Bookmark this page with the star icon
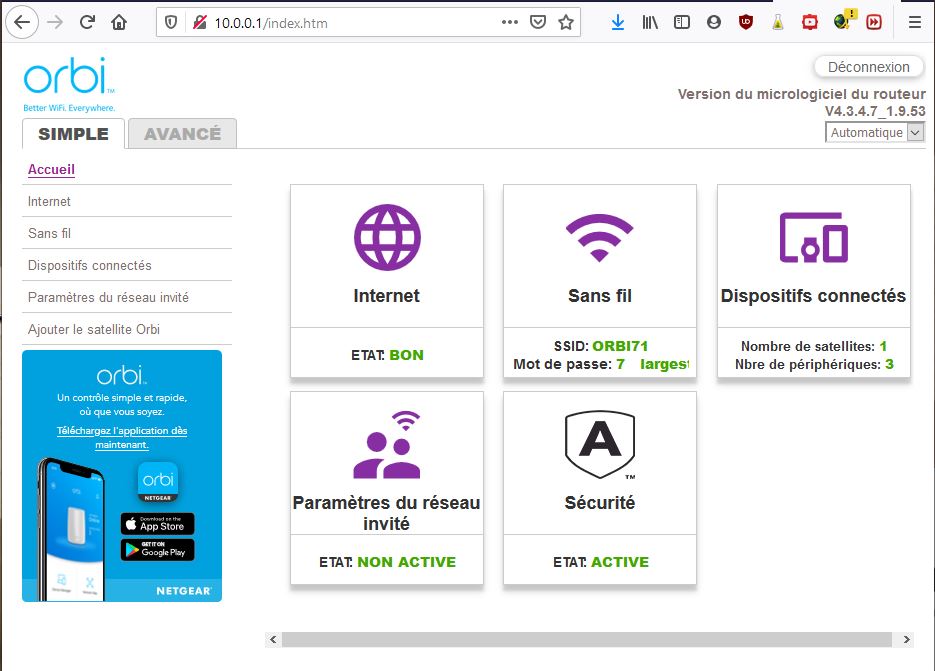The width and height of the screenshot is (935, 671). (x=566, y=22)
